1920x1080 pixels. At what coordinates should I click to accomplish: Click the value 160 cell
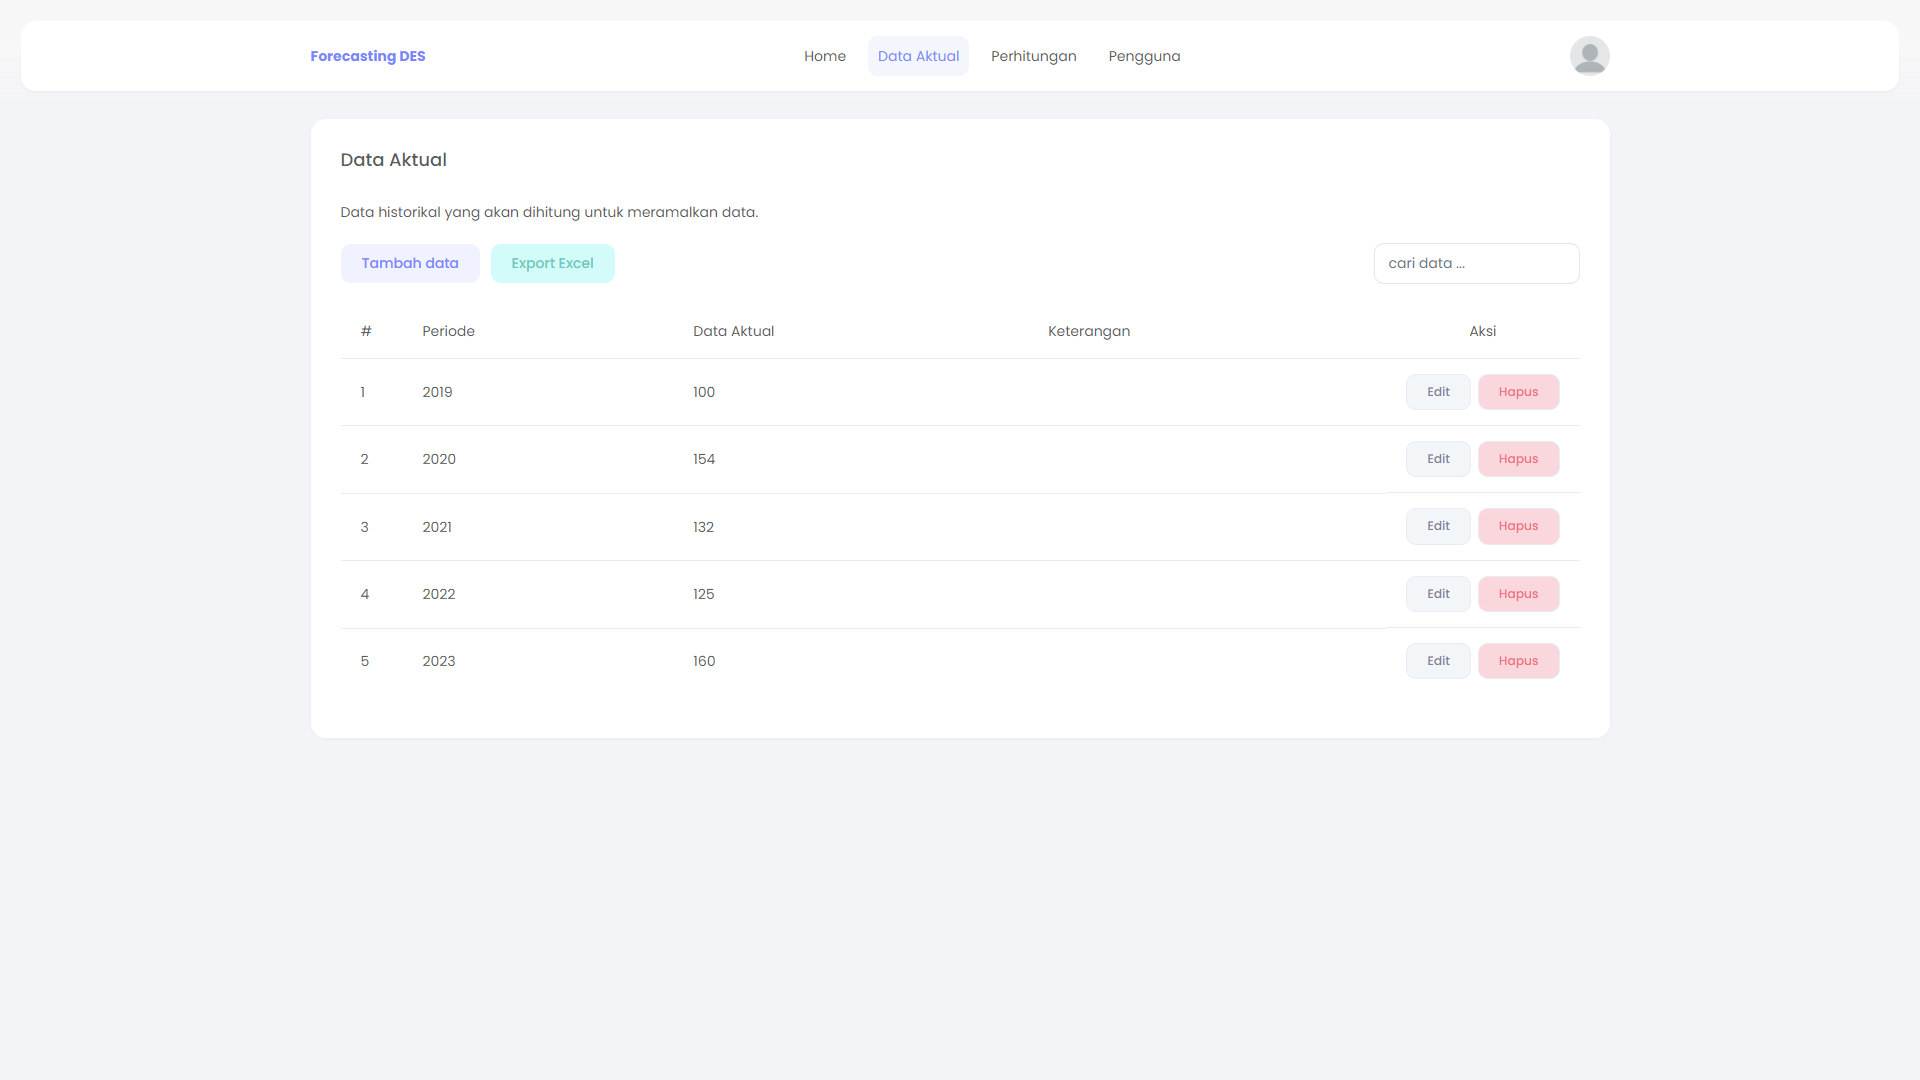pos(704,661)
